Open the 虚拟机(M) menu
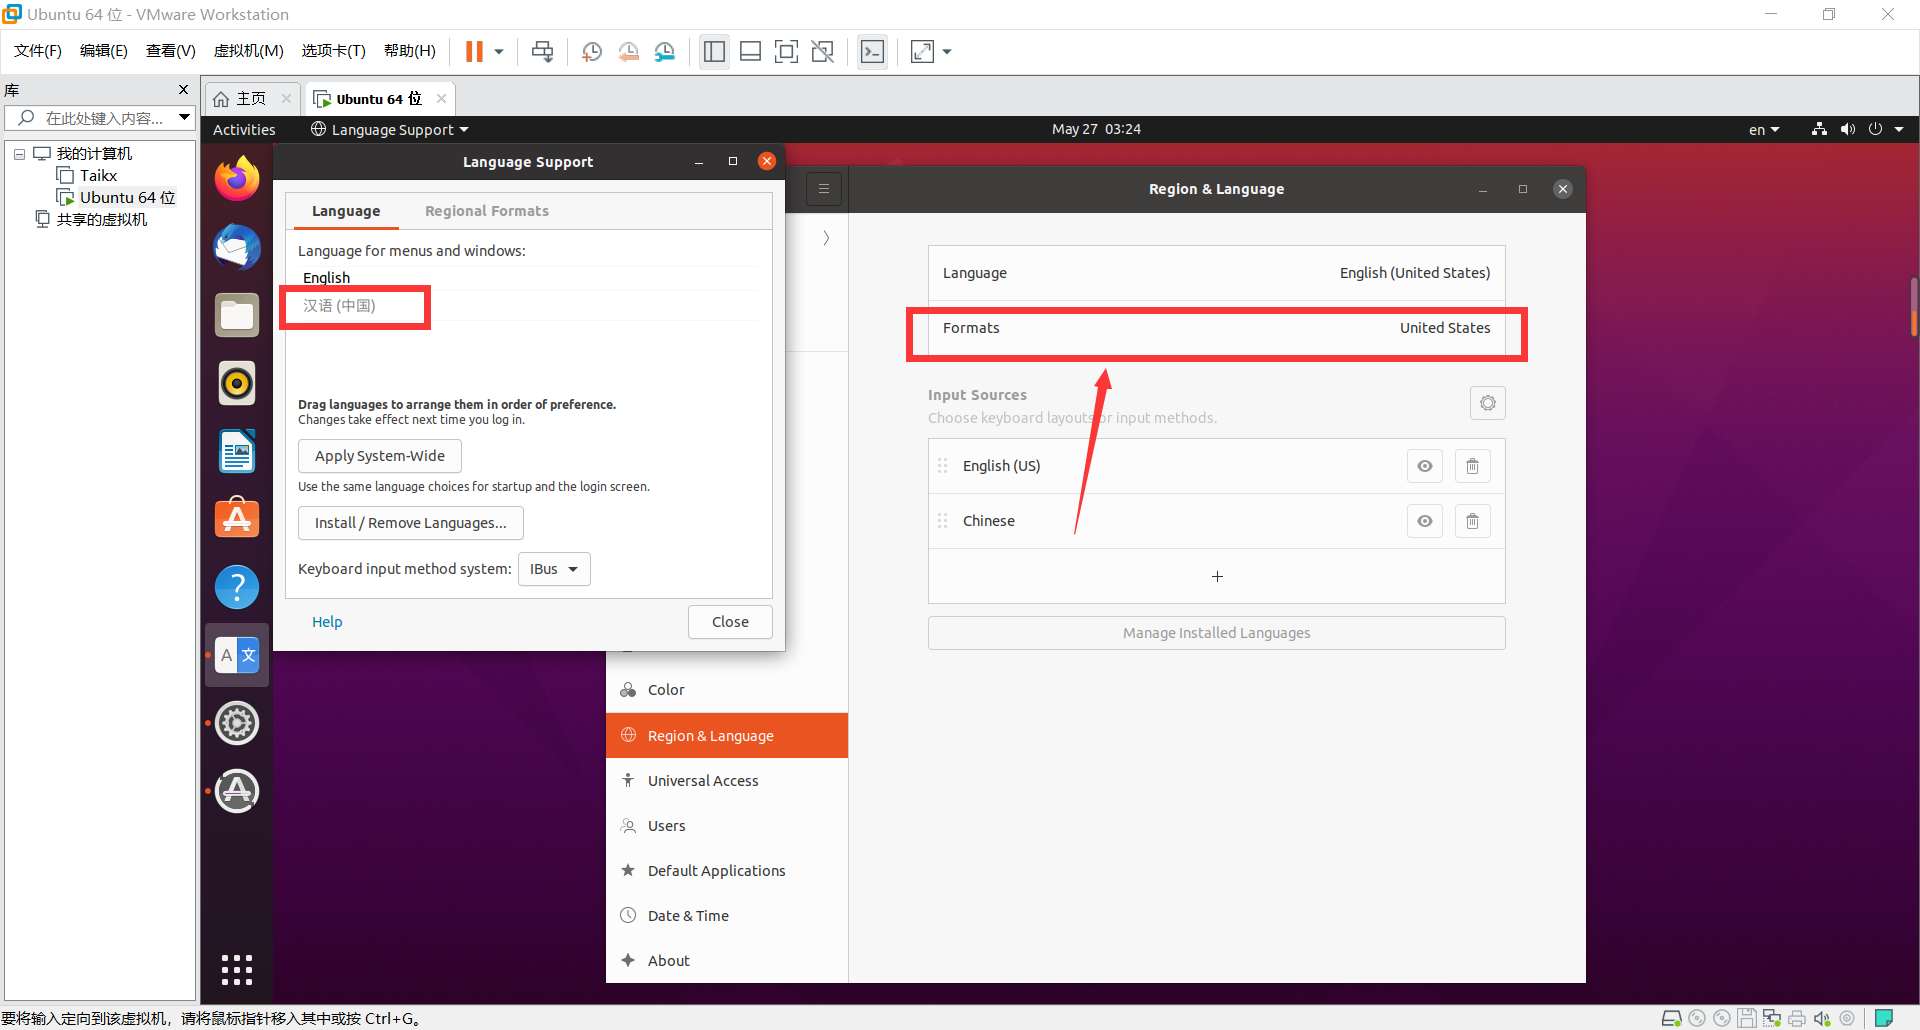Screen dimensions: 1920x1030 click(248, 50)
